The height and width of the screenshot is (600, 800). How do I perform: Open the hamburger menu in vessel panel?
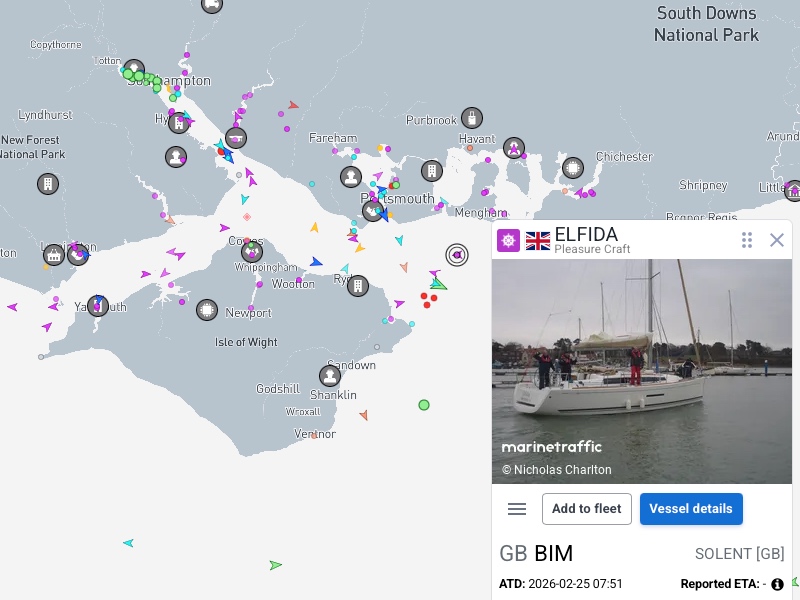tap(517, 509)
